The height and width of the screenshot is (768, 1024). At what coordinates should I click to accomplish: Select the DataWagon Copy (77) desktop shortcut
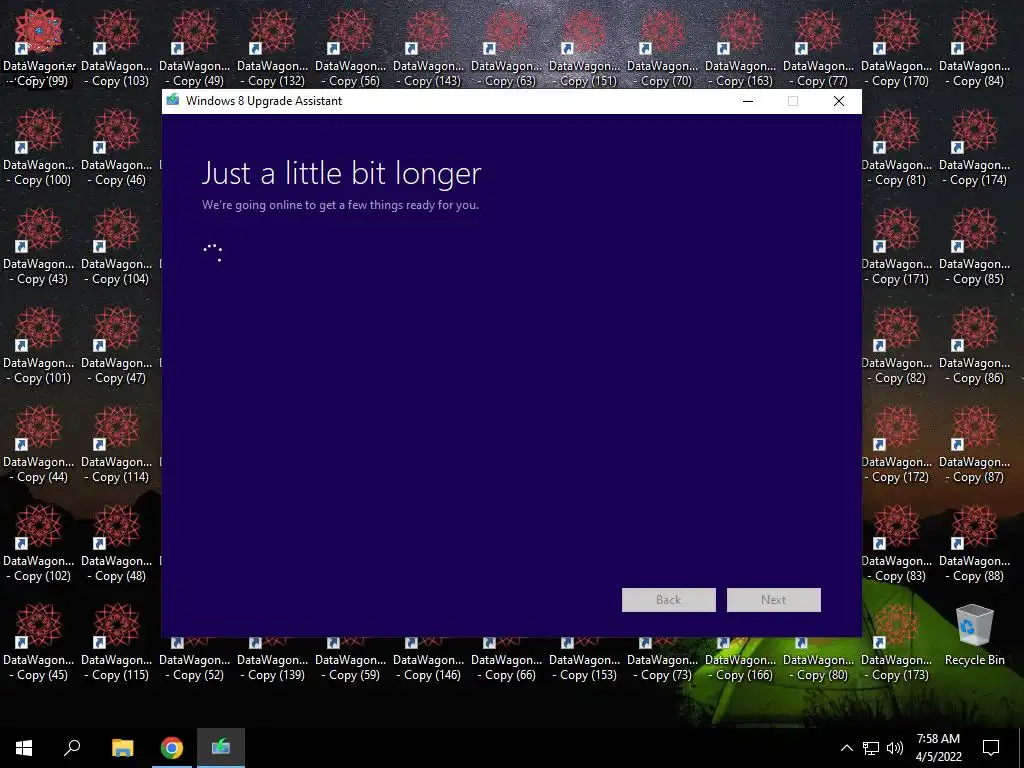818,49
